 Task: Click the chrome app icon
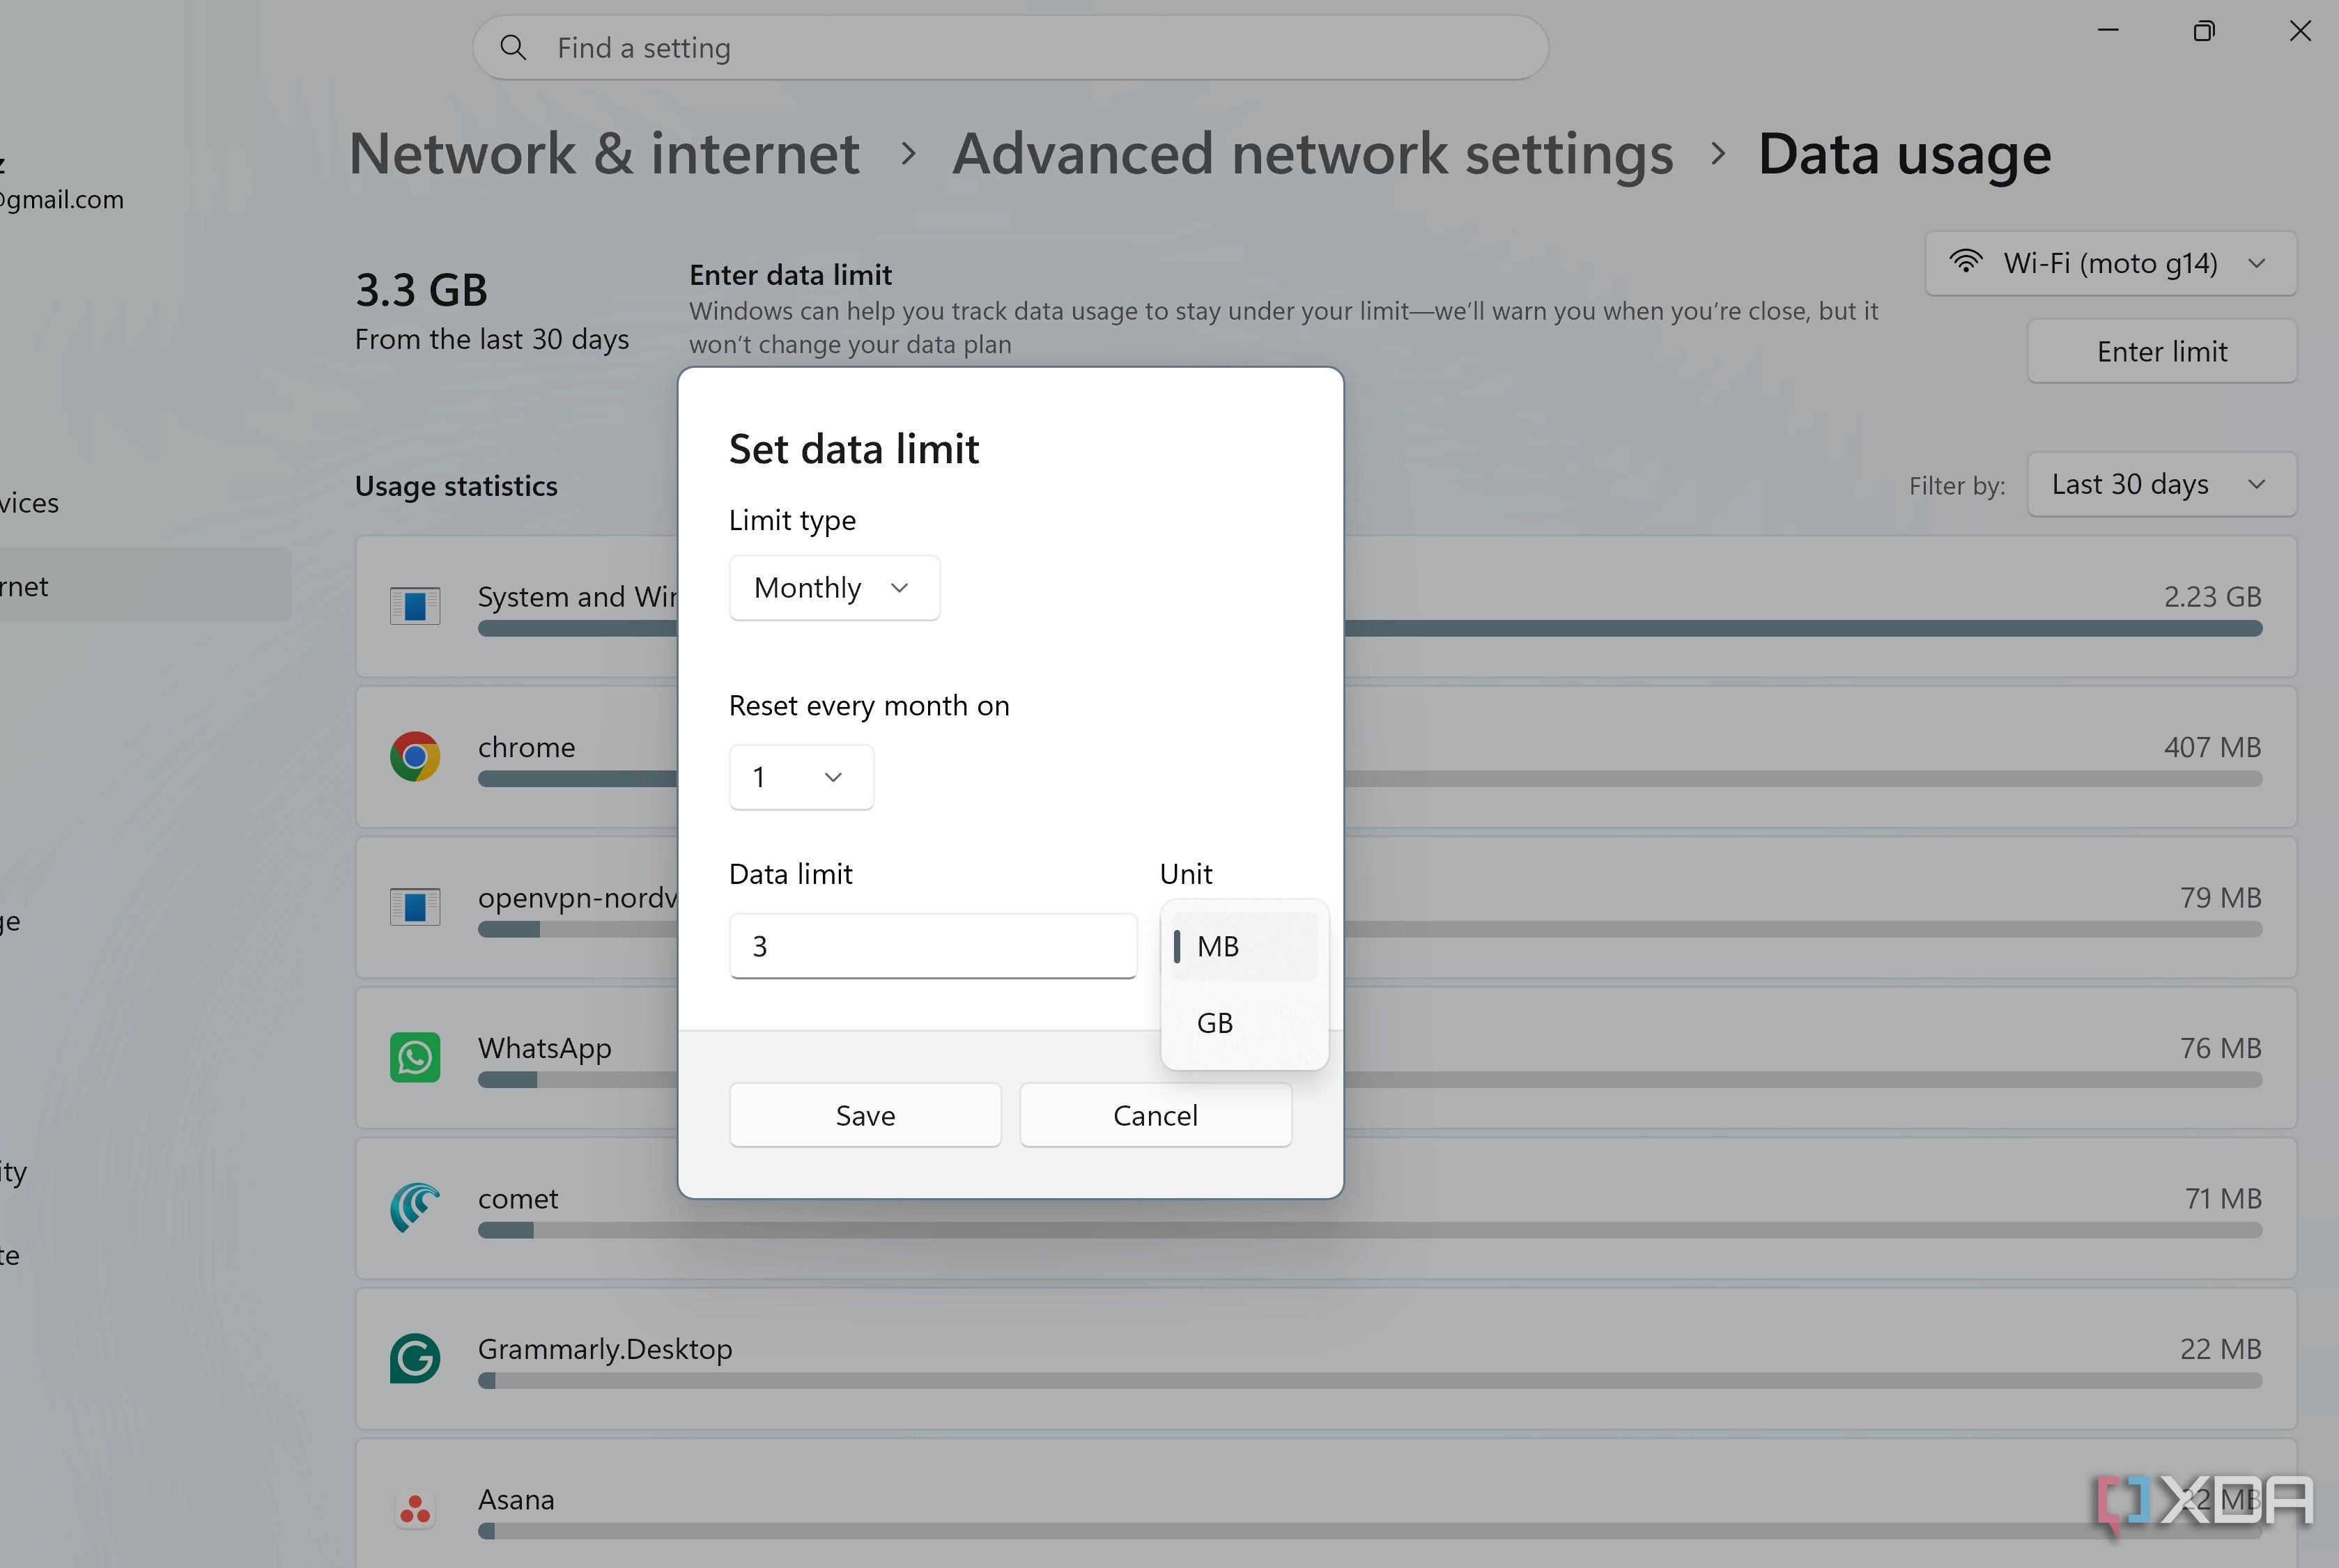[x=415, y=756]
